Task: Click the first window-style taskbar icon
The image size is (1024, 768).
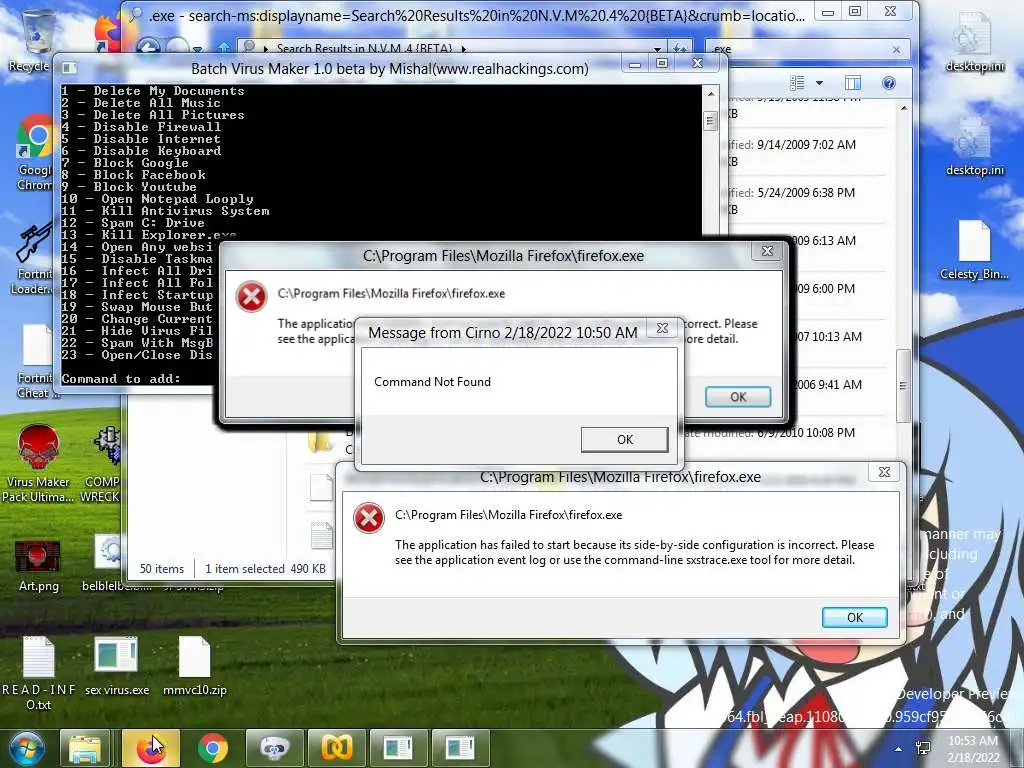Action: [x=398, y=748]
